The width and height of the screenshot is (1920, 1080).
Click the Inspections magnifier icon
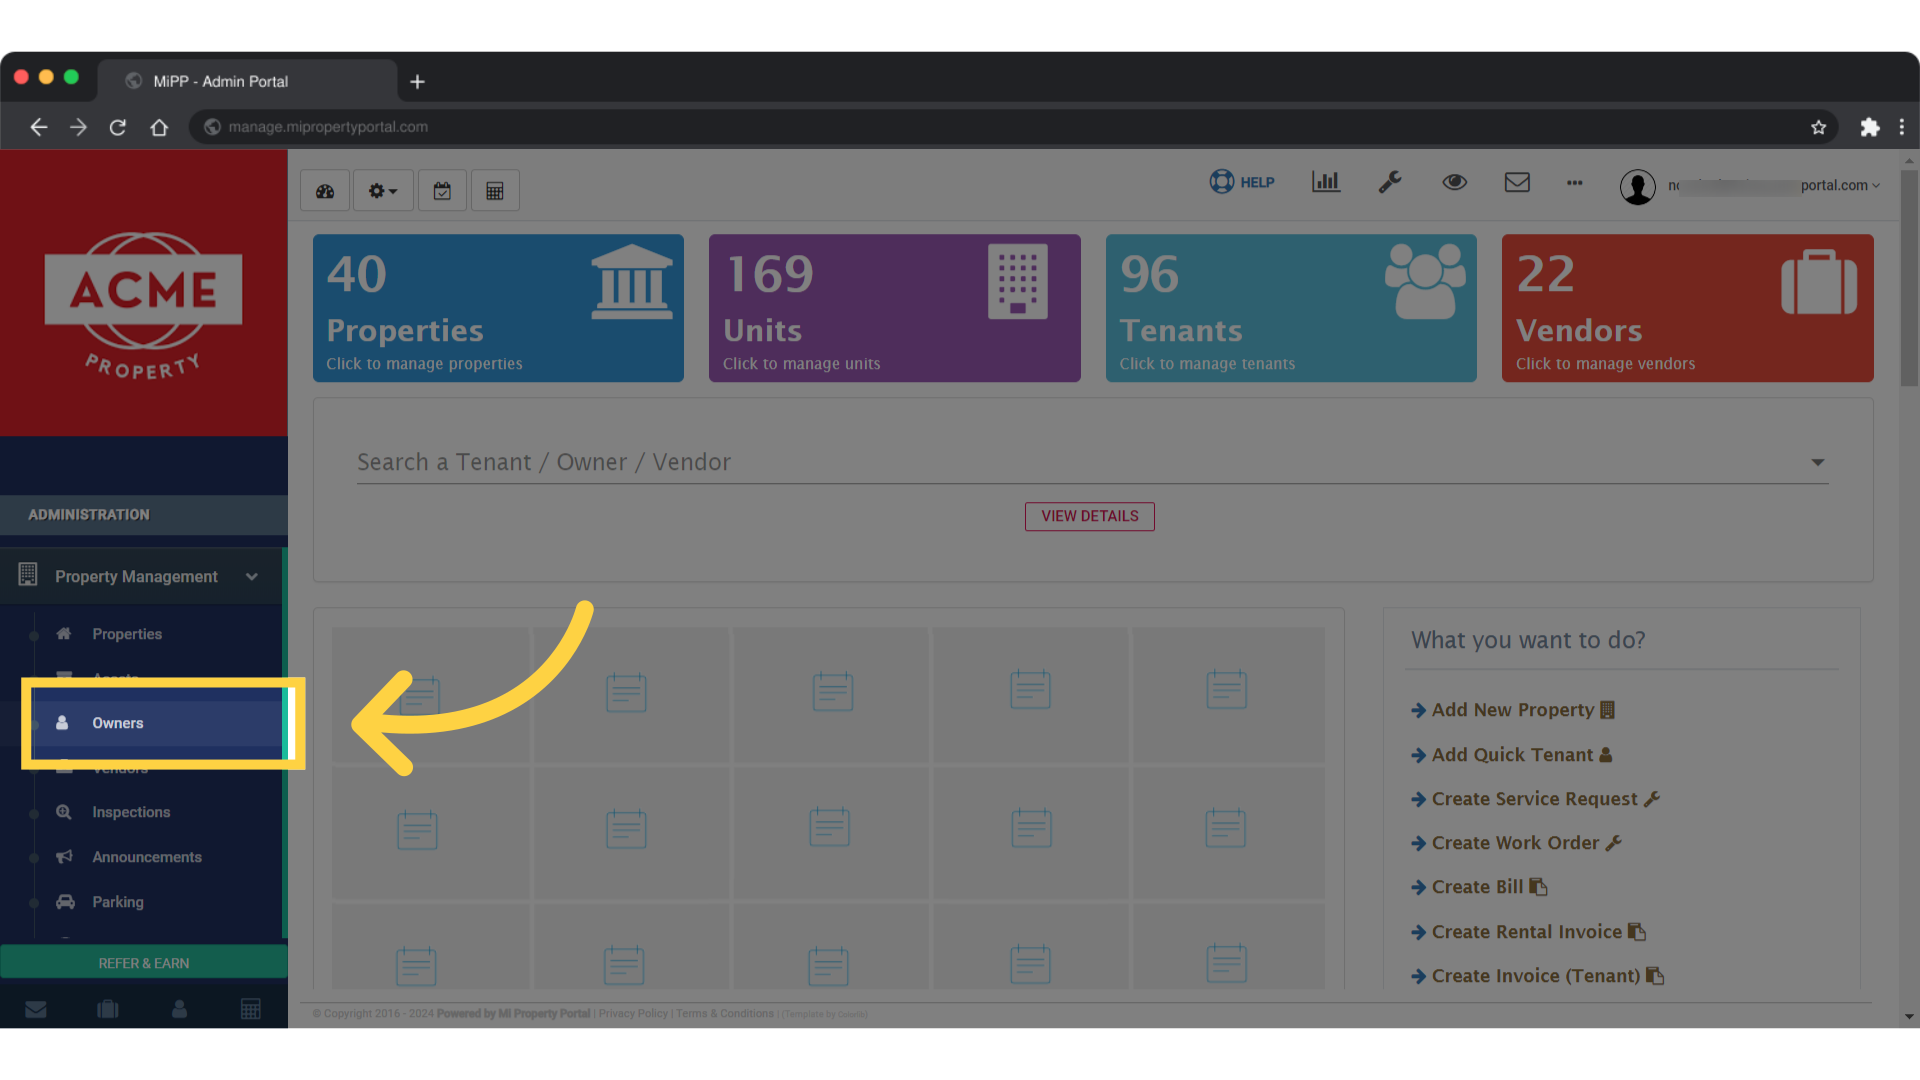coord(64,812)
